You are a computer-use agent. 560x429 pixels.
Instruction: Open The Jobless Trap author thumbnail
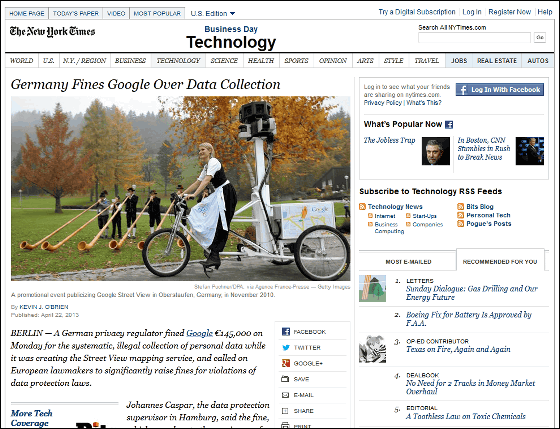[436, 151]
